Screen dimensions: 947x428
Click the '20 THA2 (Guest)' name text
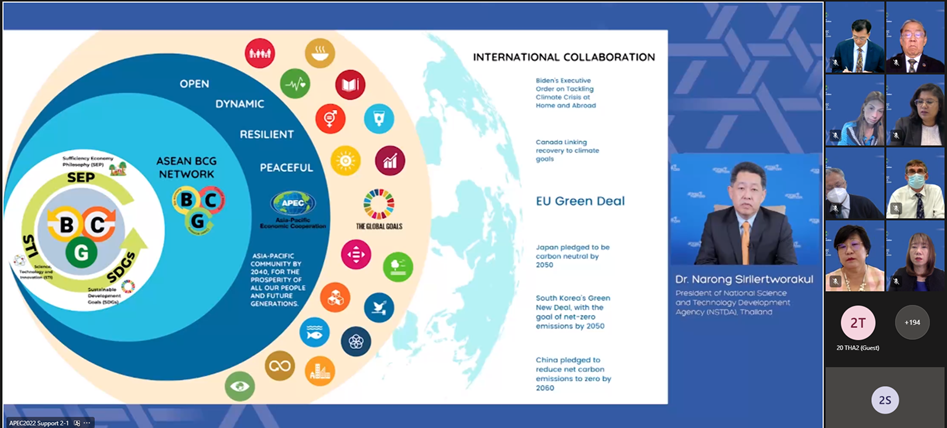858,348
